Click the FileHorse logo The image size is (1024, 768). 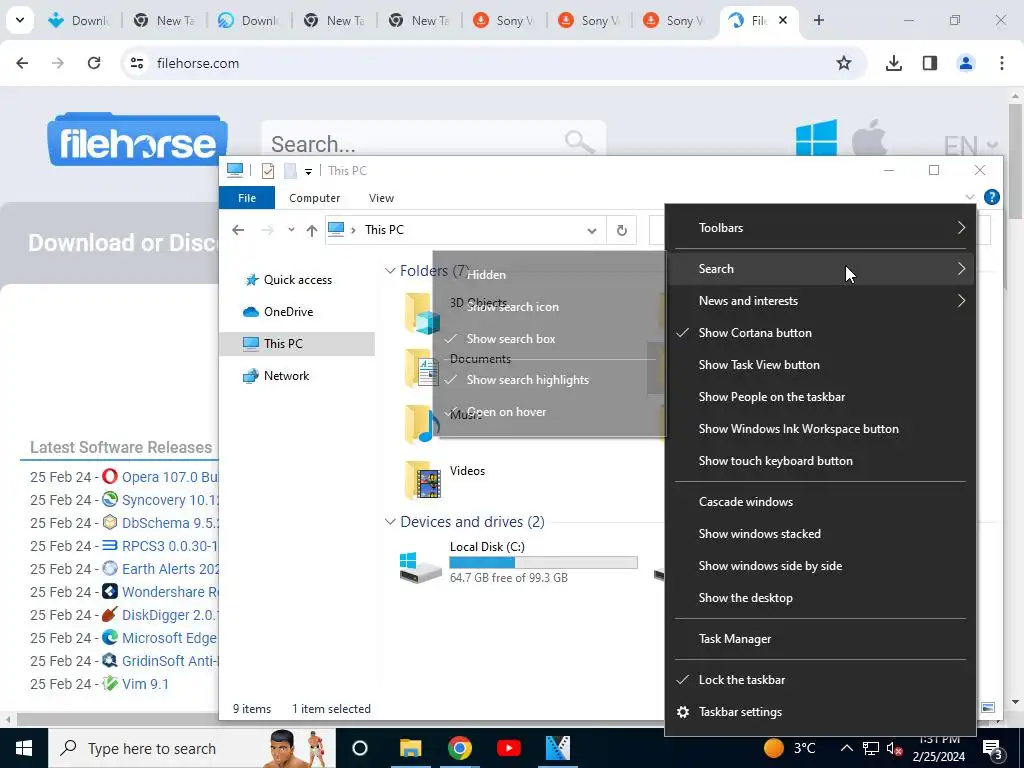(x=137, y=140)
